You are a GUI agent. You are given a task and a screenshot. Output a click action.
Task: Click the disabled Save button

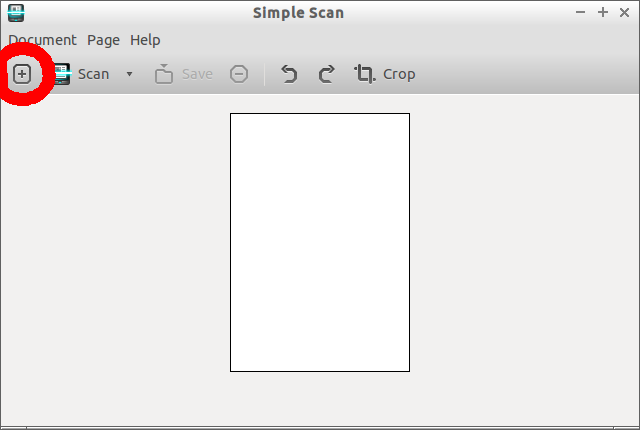tap(184, 74)
